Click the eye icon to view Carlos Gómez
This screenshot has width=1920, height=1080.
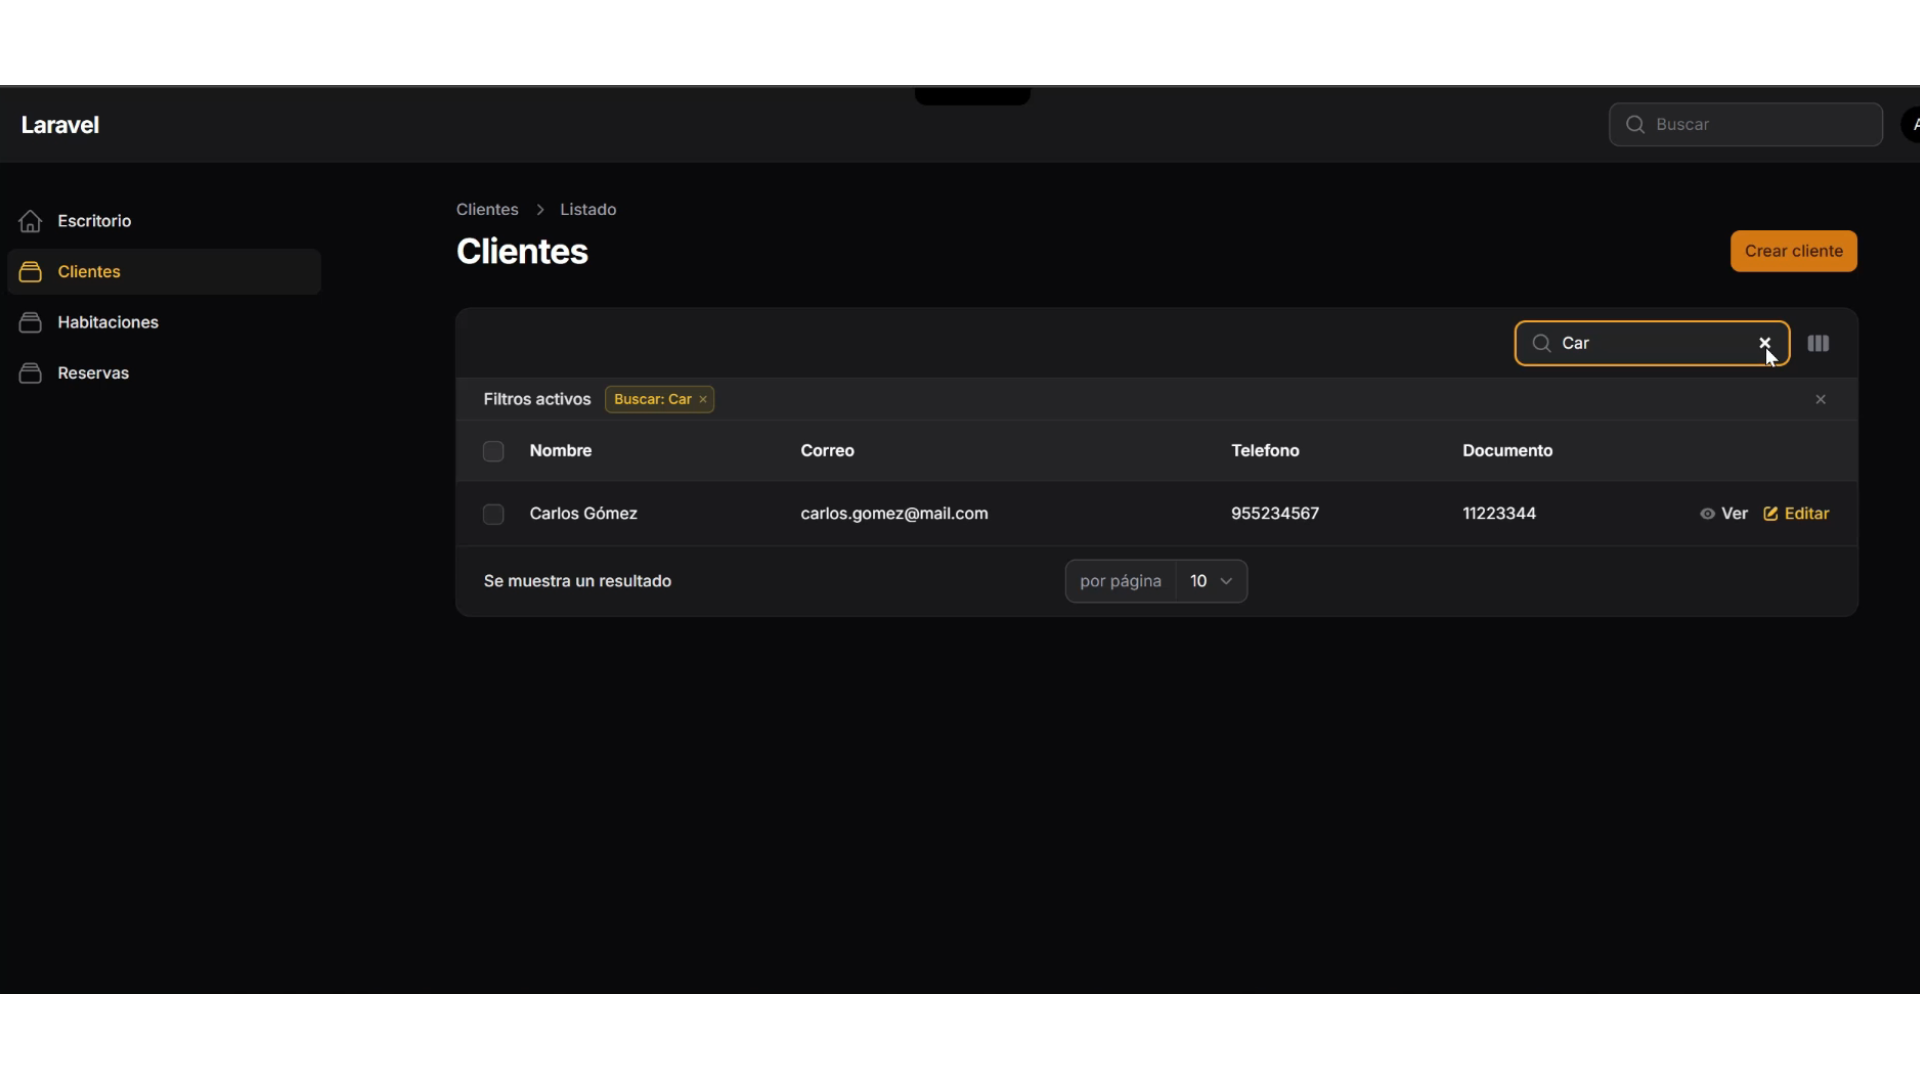[1707, 513]
